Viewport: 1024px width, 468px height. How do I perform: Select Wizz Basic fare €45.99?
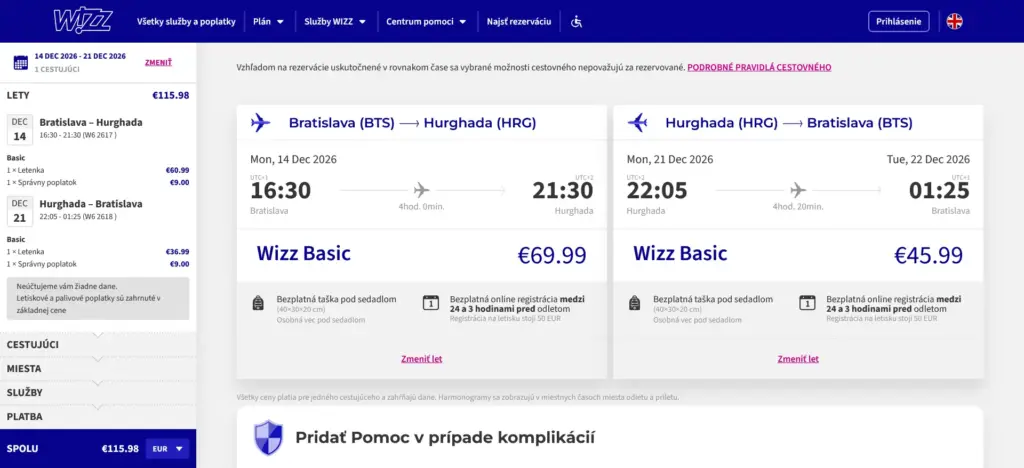798,255
